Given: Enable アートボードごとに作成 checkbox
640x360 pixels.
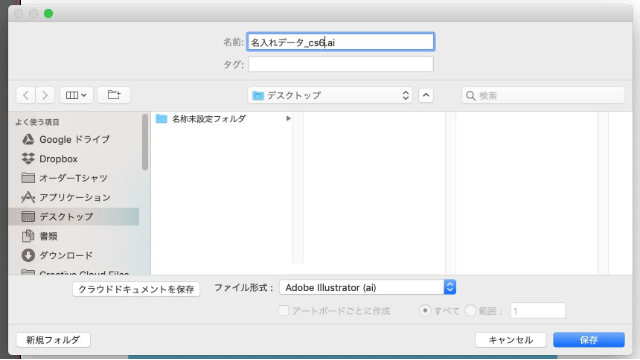Looking at the screenshot, I should click(283, 311).
